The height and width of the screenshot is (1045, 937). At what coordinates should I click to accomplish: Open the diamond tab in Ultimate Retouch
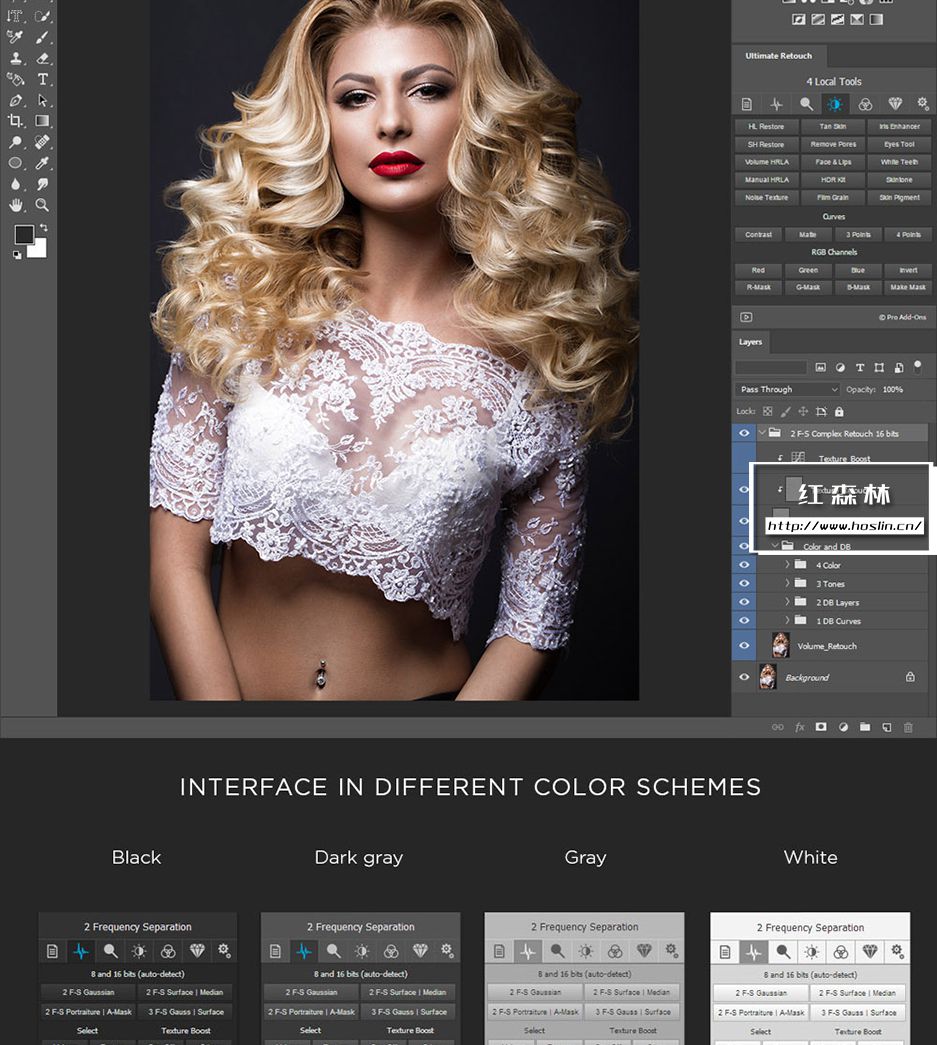895,104
